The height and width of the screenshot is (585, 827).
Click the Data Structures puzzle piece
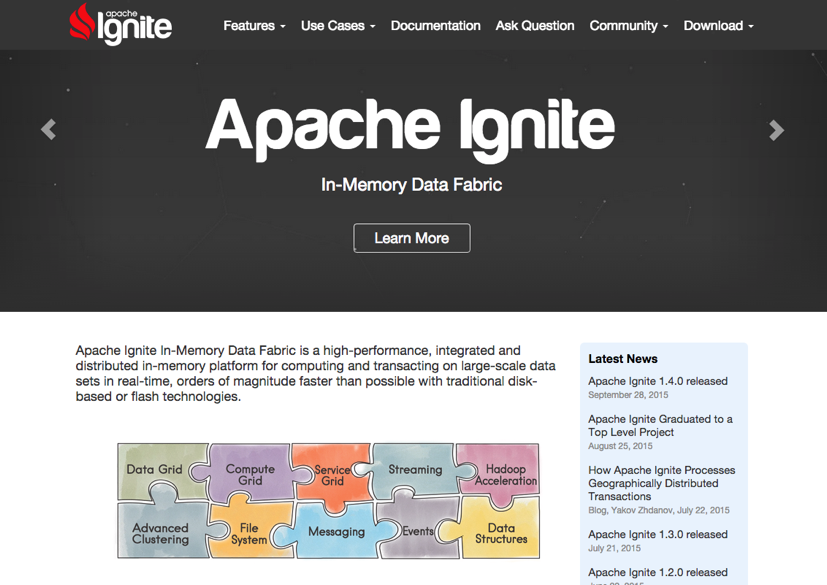501,533
